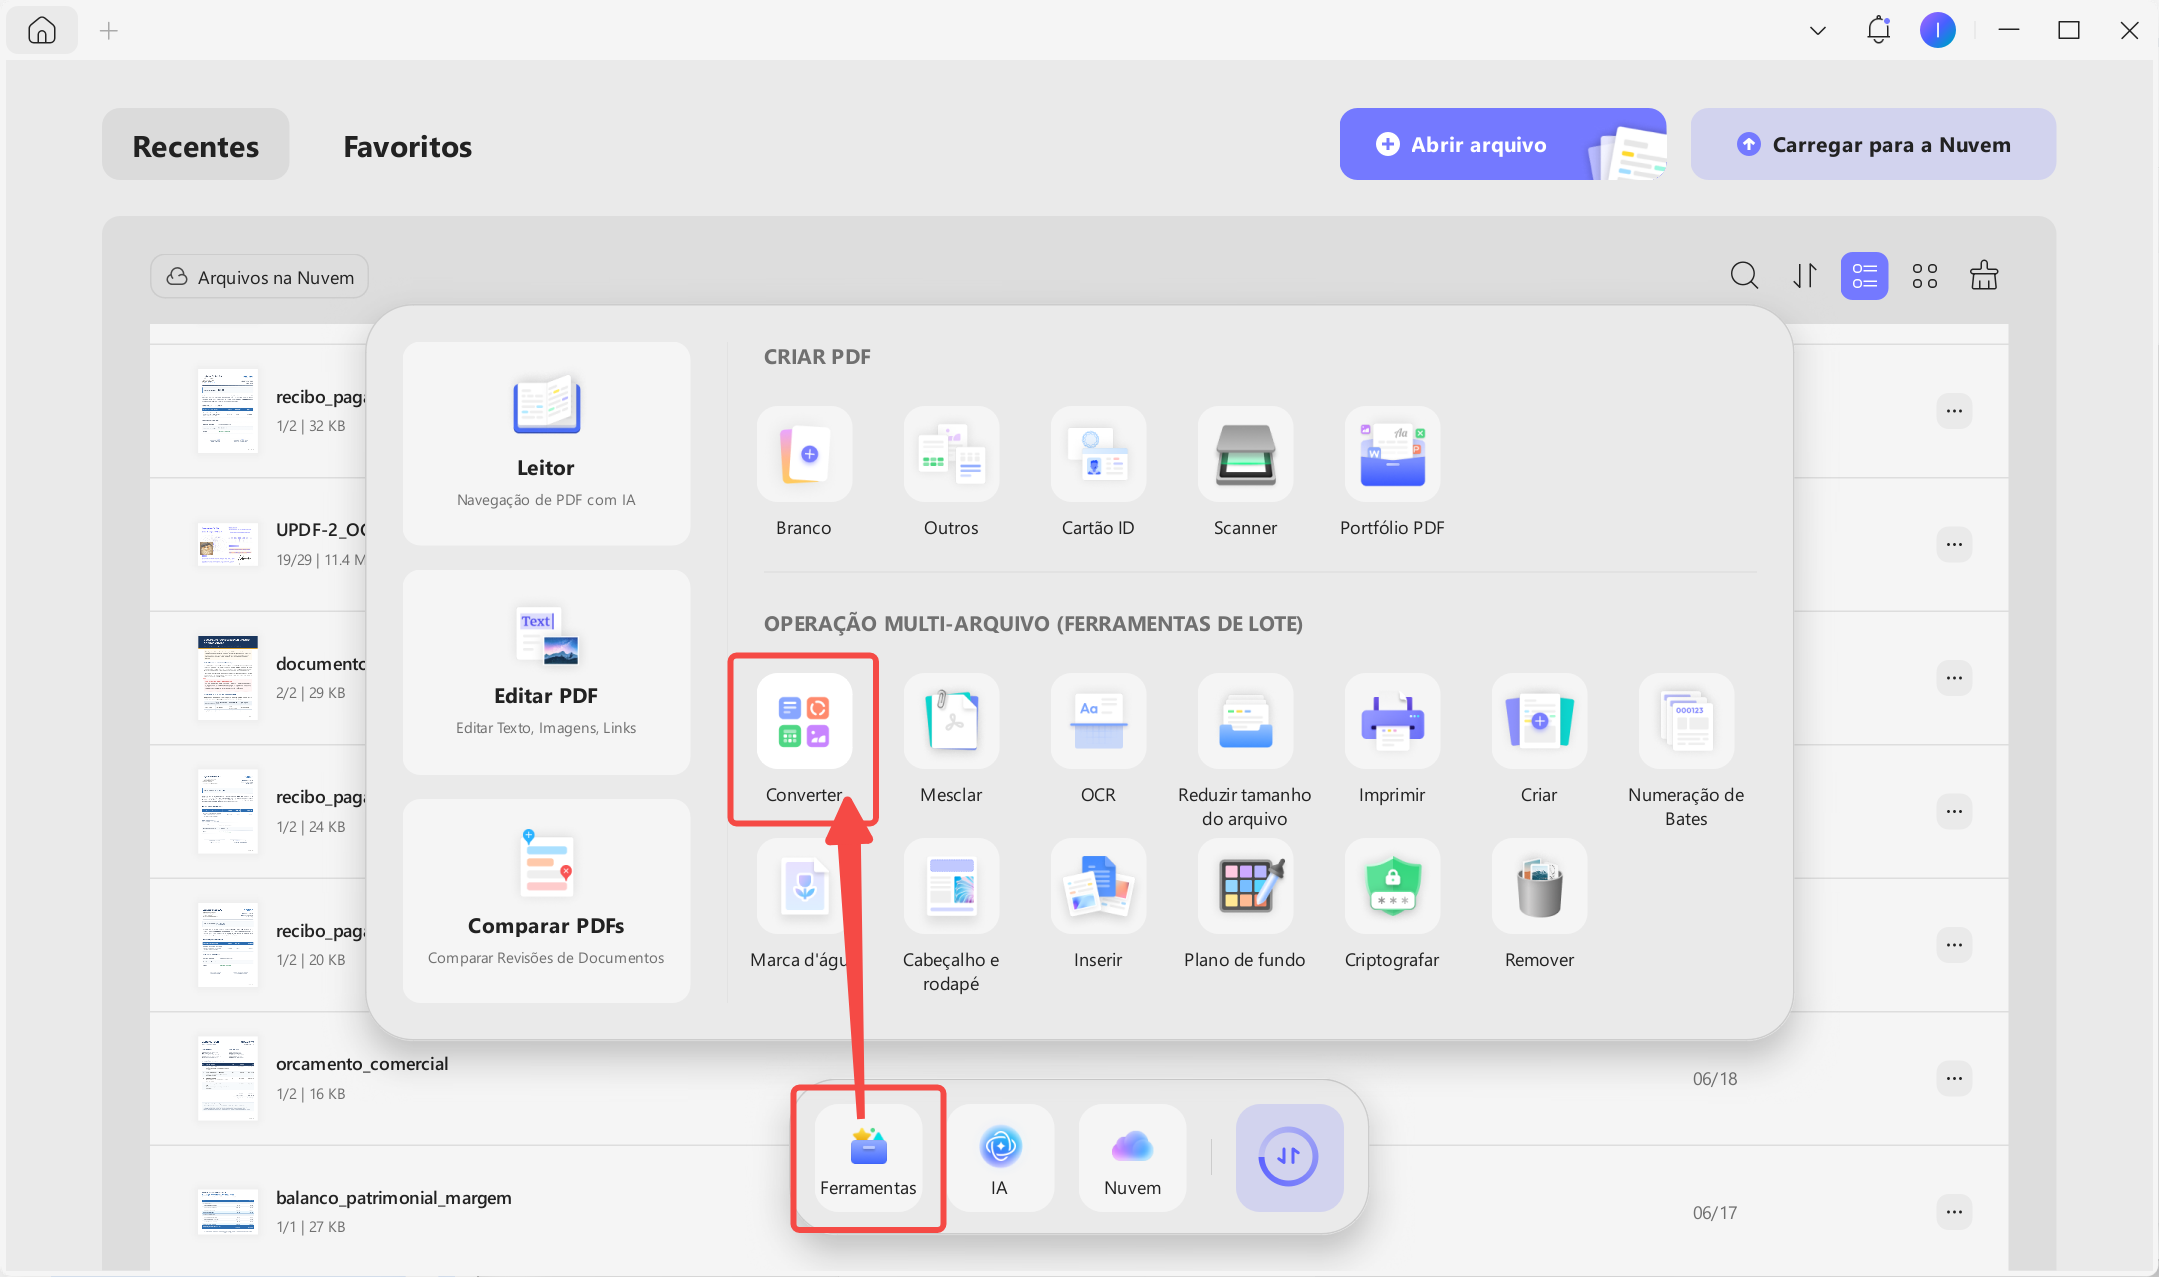Open more options for 29 KB documento row
Image resolution: width=2159 pixels, height=1277 pixels.
[x=1954, y=678]
